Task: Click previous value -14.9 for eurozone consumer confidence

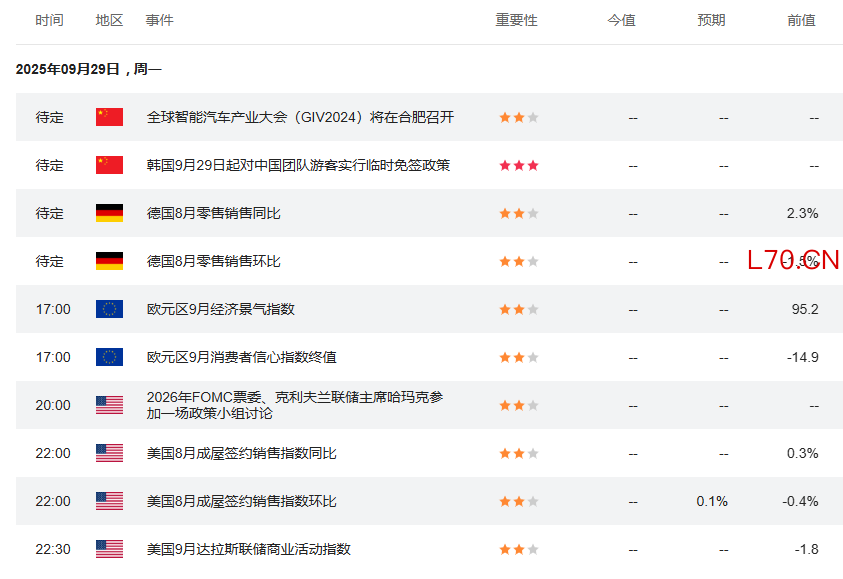Action: point(803,357)
